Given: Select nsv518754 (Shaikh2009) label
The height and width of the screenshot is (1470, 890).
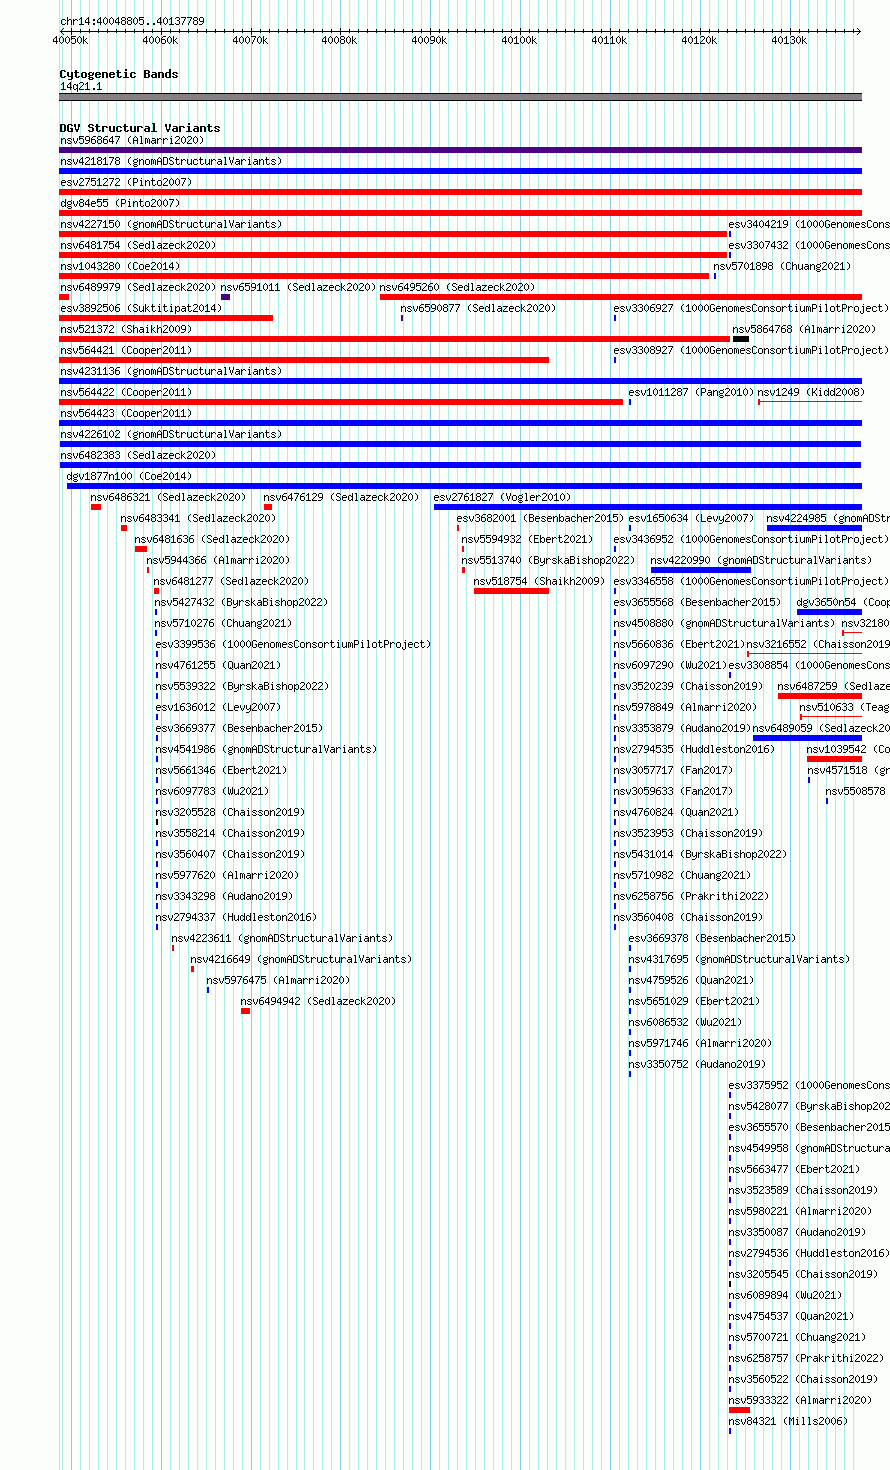Looking at the screenshot, I should point(540,581).
